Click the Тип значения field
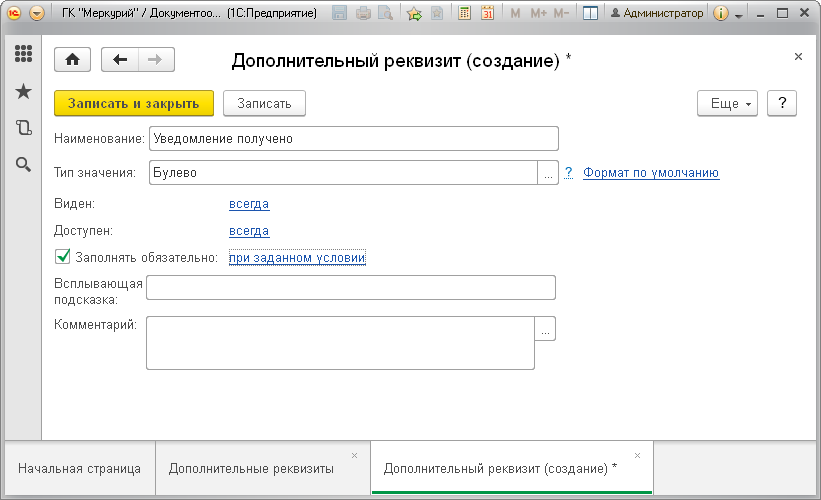This screenshot has height=500, width=821. [x=343, y=173]
